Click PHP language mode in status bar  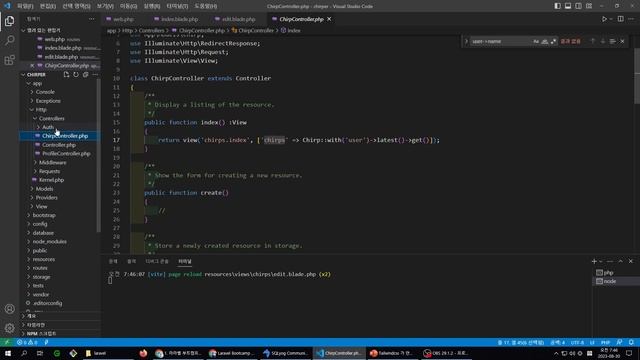(x=605, y=342)
